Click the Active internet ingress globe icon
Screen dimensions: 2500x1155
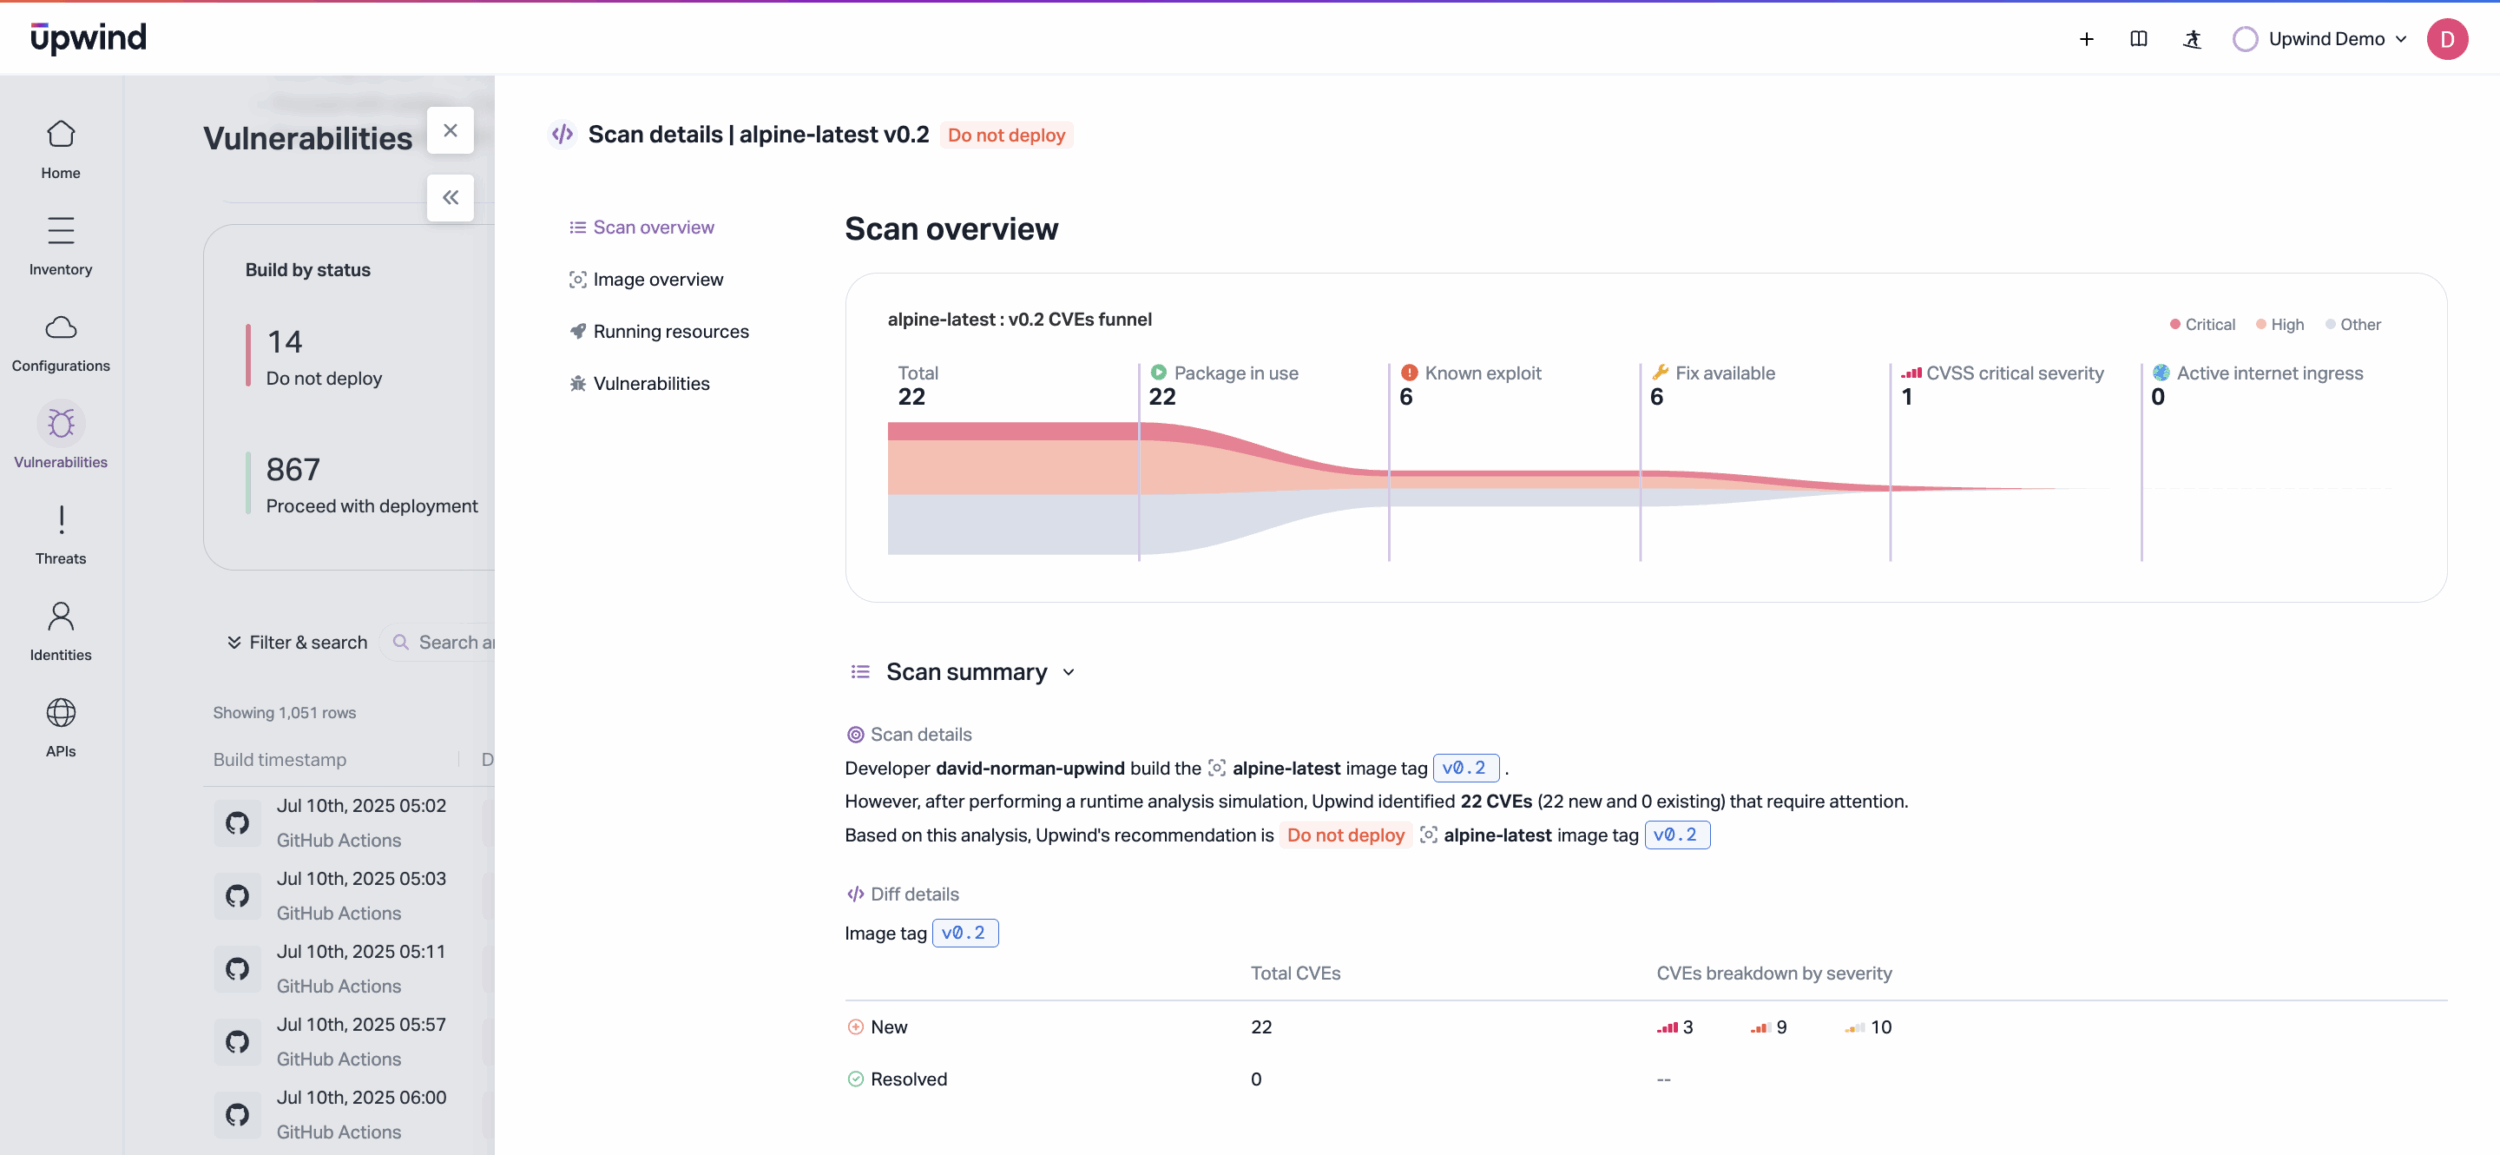click(x=2161, y=373)
